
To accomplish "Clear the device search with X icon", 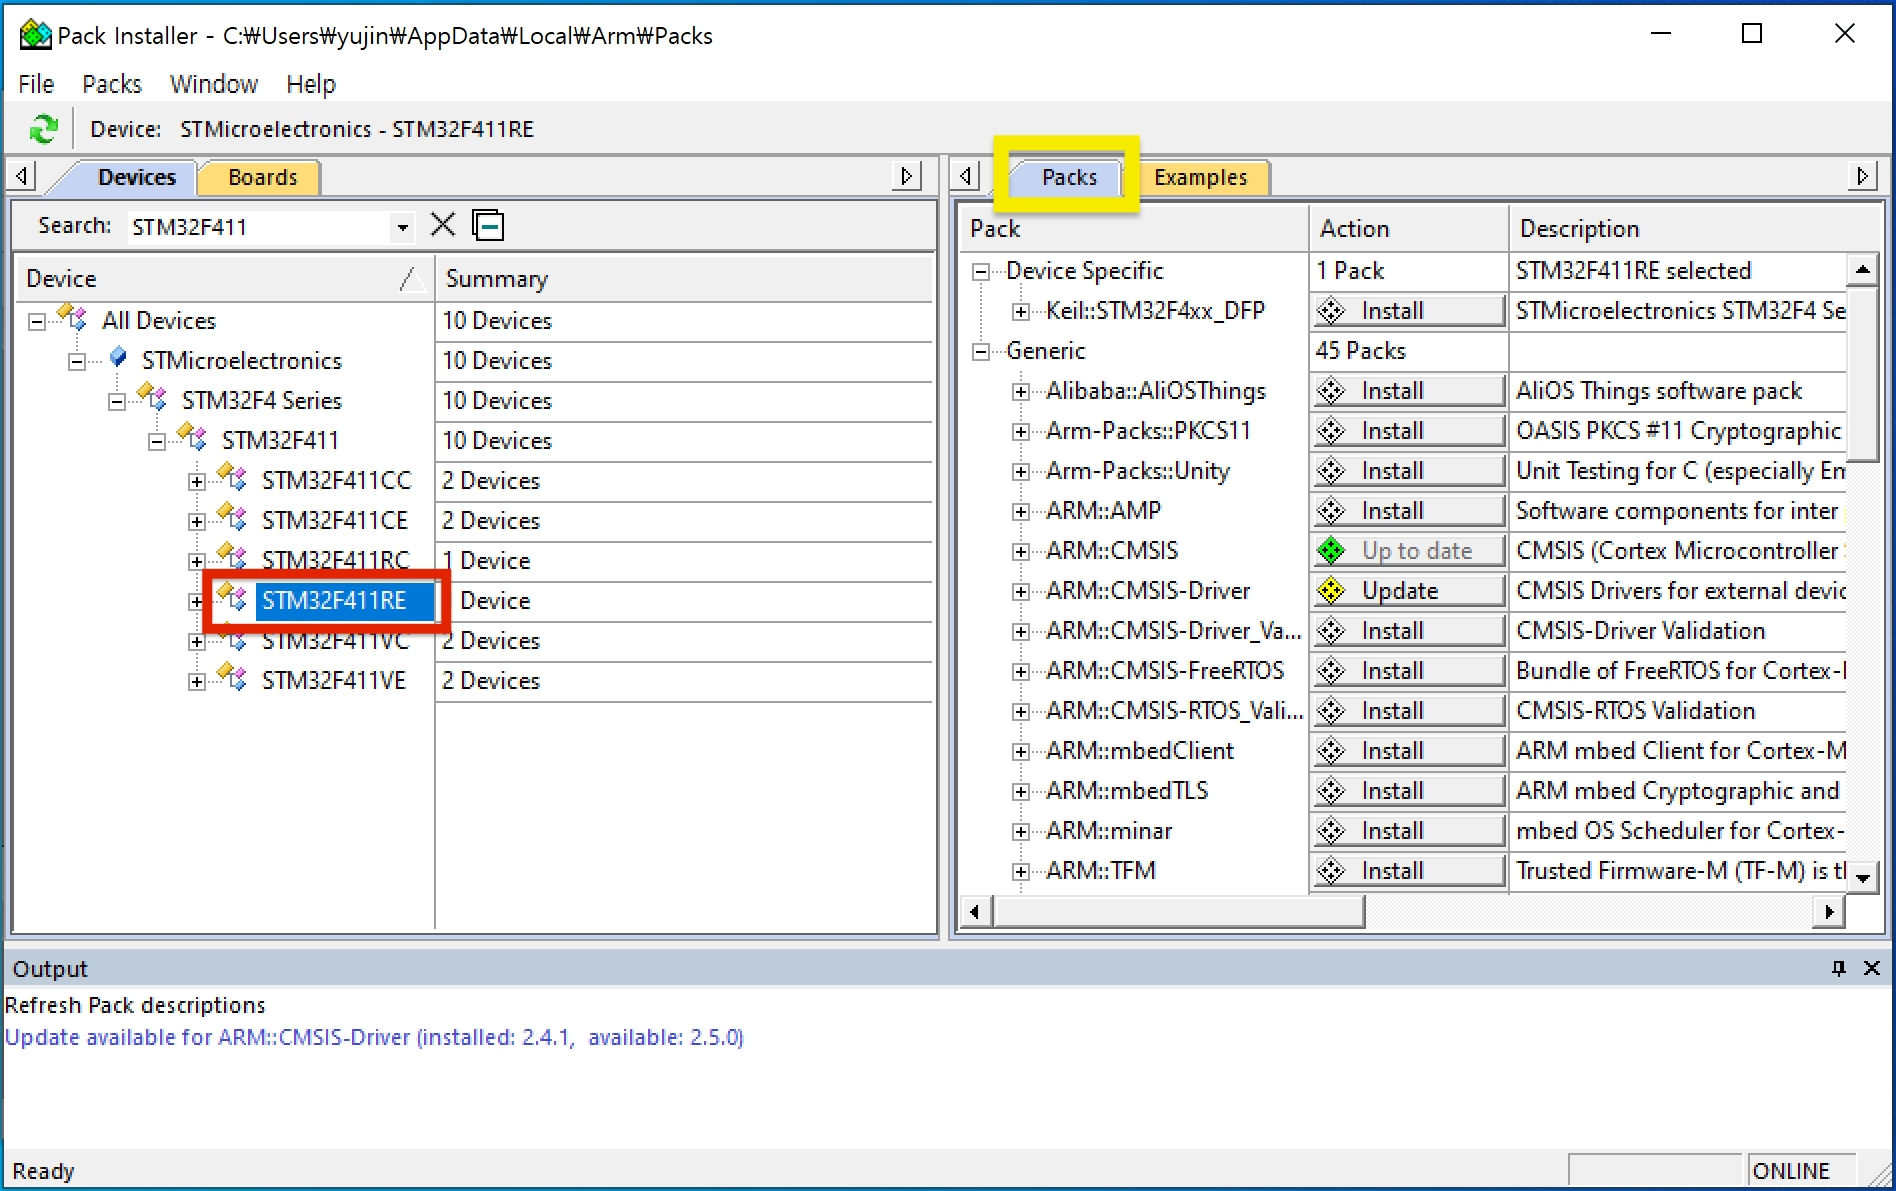I will [x=442, y=225].
